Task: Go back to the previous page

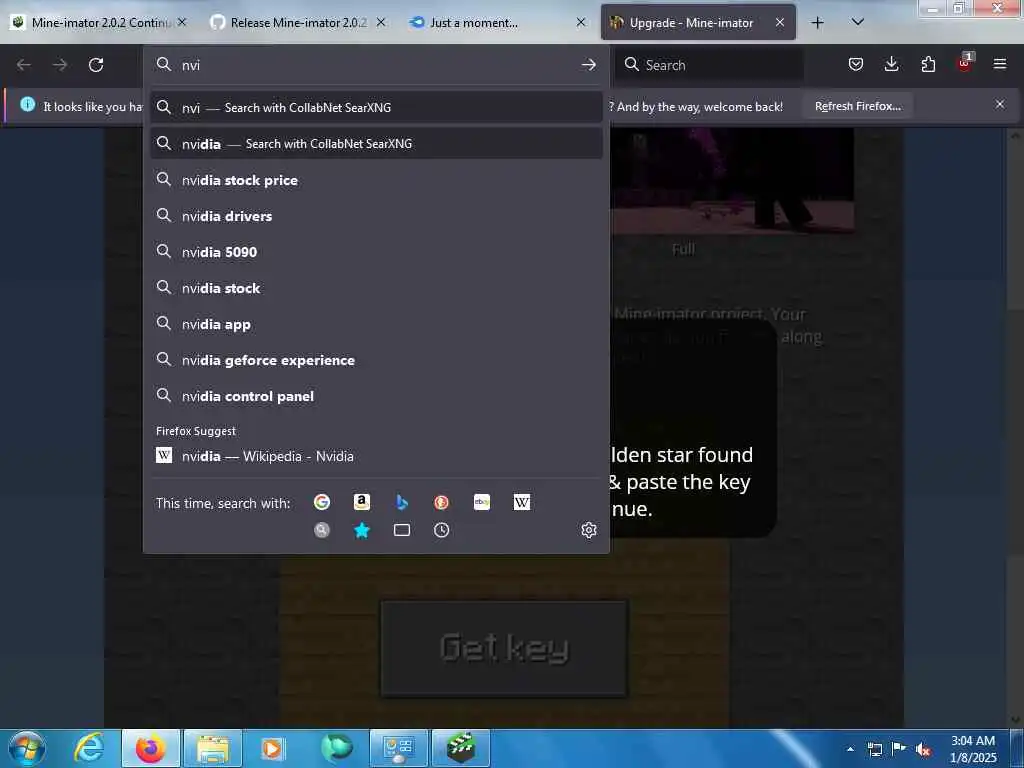Action: pyautogui.click(x=24, y=65)
